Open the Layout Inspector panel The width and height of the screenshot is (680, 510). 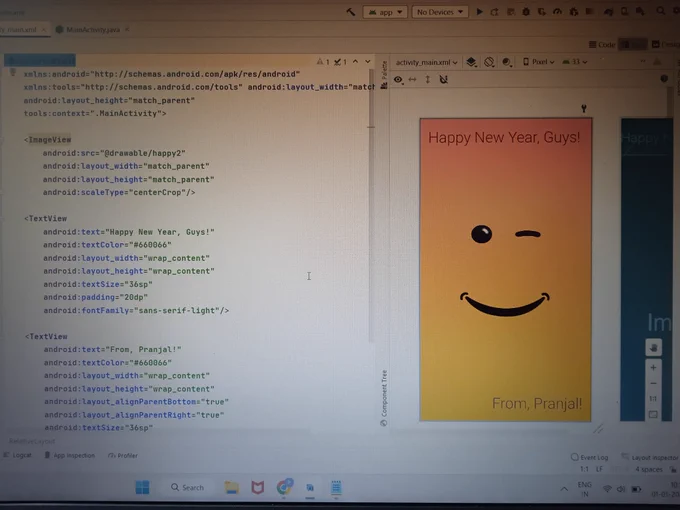(x=649, y=457)
